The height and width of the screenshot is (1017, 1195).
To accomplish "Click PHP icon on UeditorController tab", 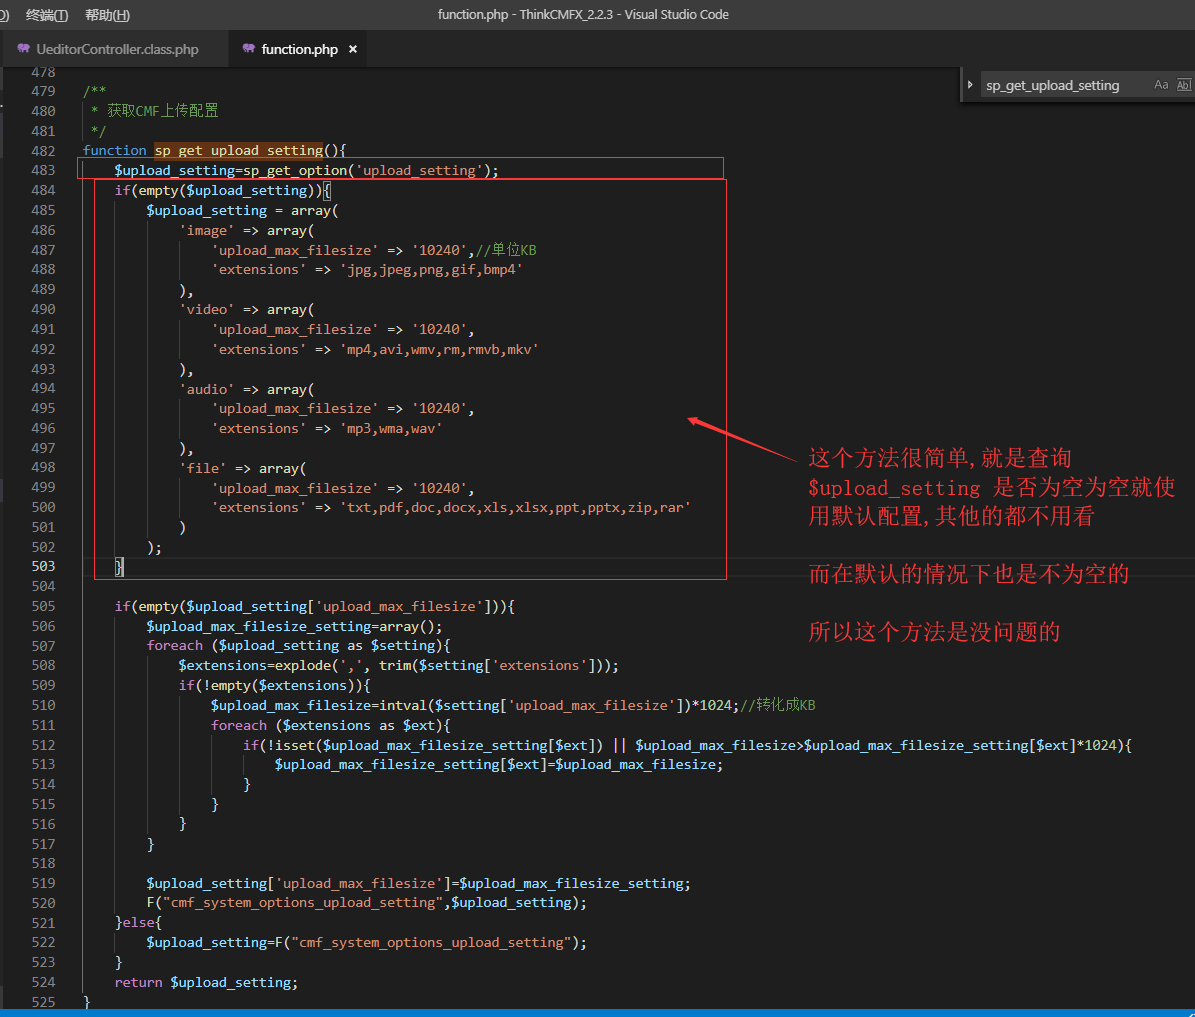I will tap(24, 49).
